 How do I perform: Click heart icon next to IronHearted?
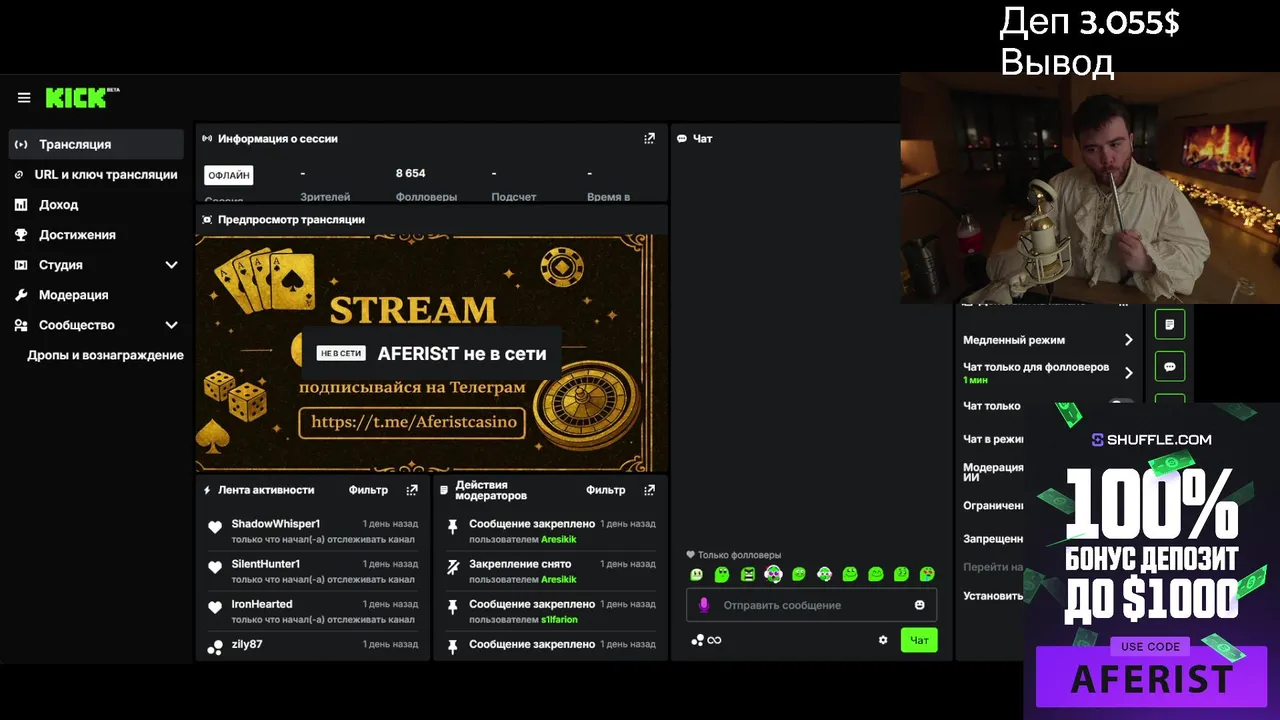(x=215, y=607)
